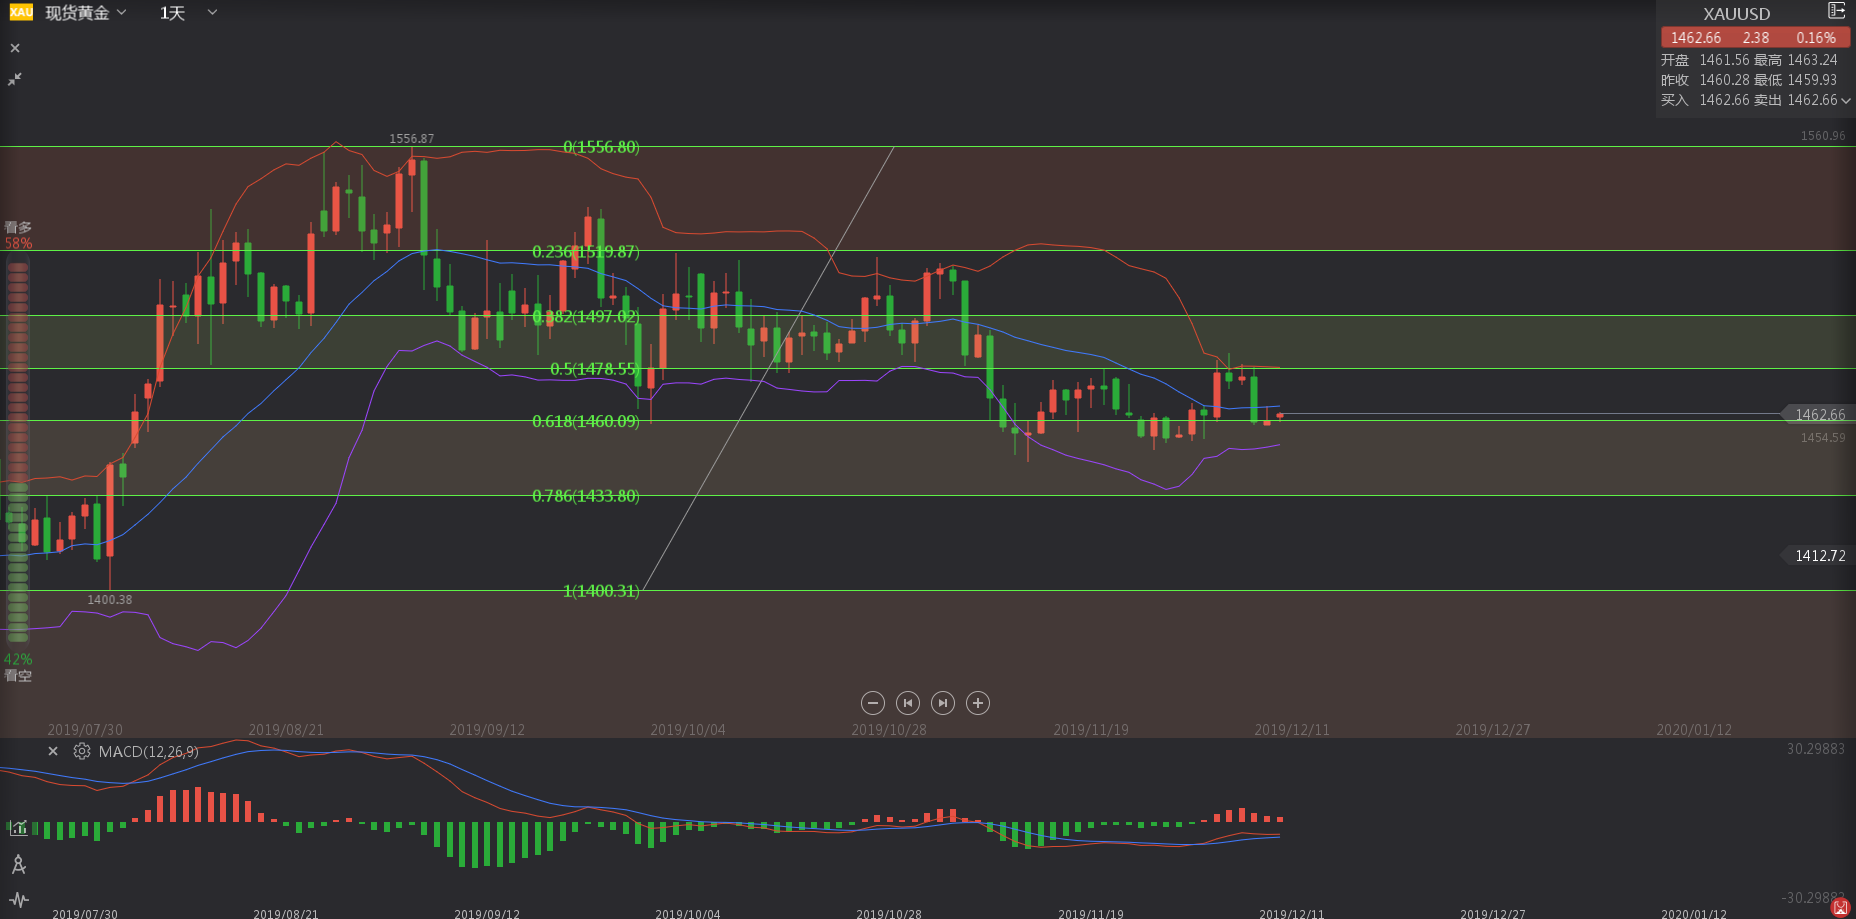
Task: Click the pulse waveform icon
Action: point(18,900)
